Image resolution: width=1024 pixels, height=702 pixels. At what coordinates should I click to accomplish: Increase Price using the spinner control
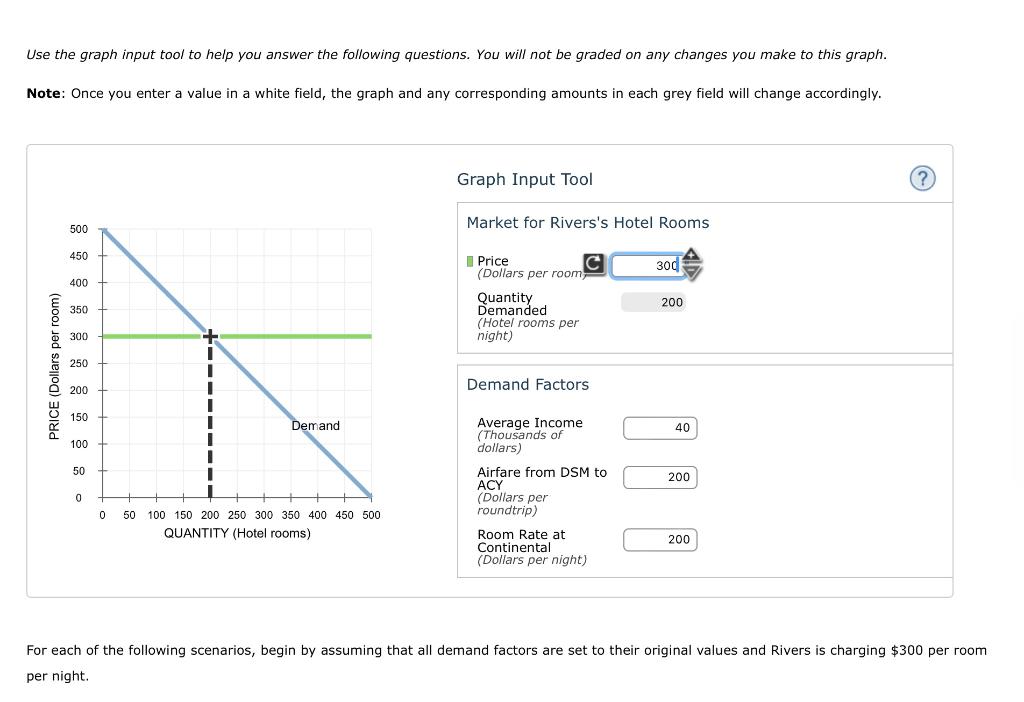[x=690, y=258]
